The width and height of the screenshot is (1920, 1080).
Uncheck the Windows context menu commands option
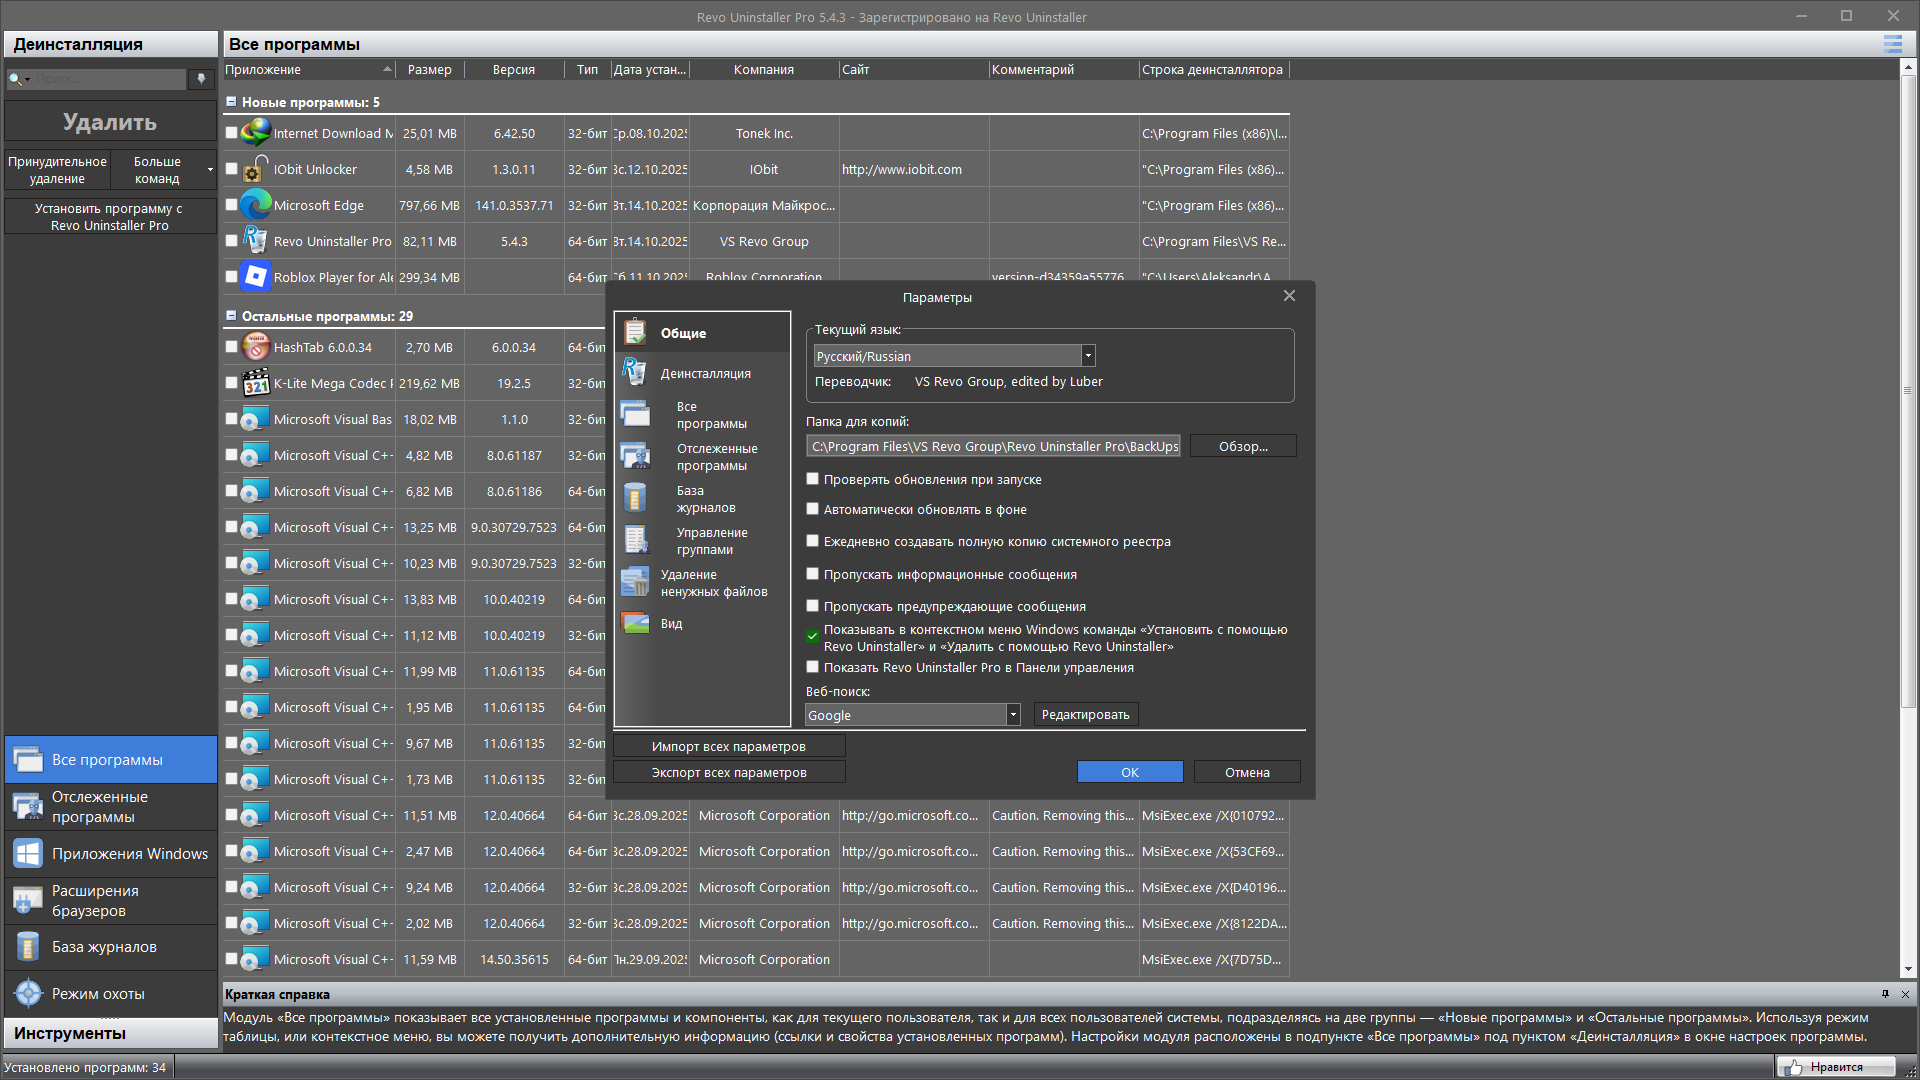coord(813,636)
